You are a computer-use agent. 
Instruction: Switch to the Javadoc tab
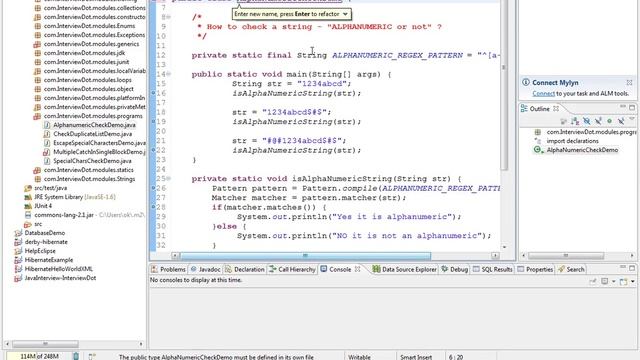point(205,269)
